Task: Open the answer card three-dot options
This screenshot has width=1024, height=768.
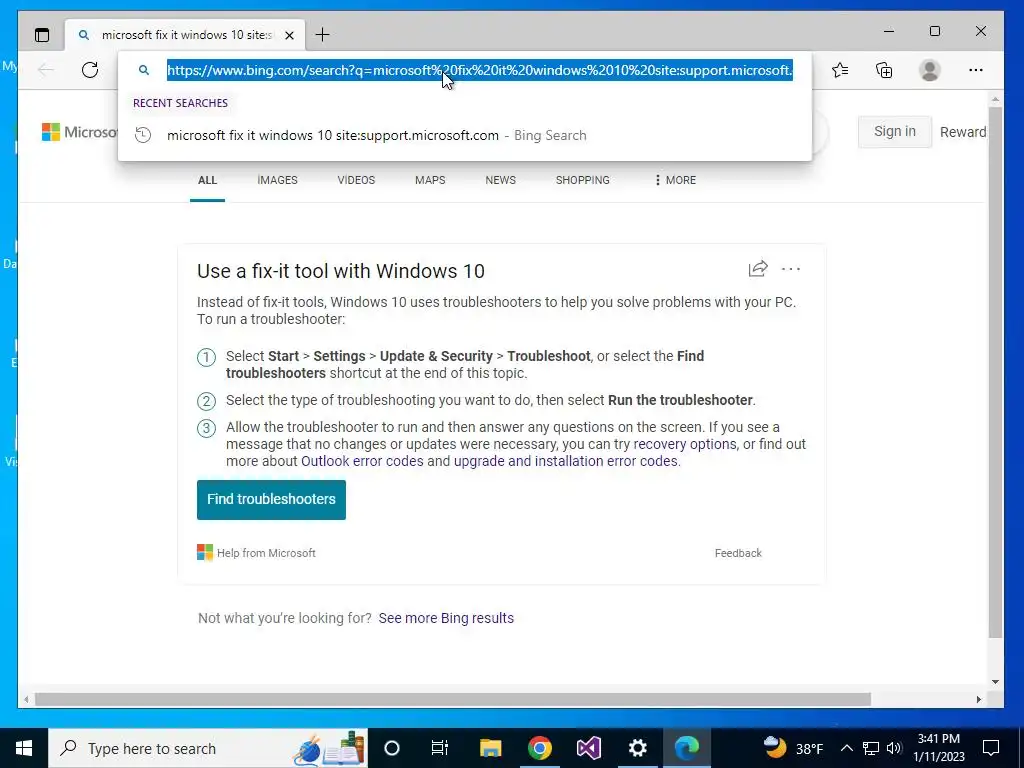Action: 791,269
